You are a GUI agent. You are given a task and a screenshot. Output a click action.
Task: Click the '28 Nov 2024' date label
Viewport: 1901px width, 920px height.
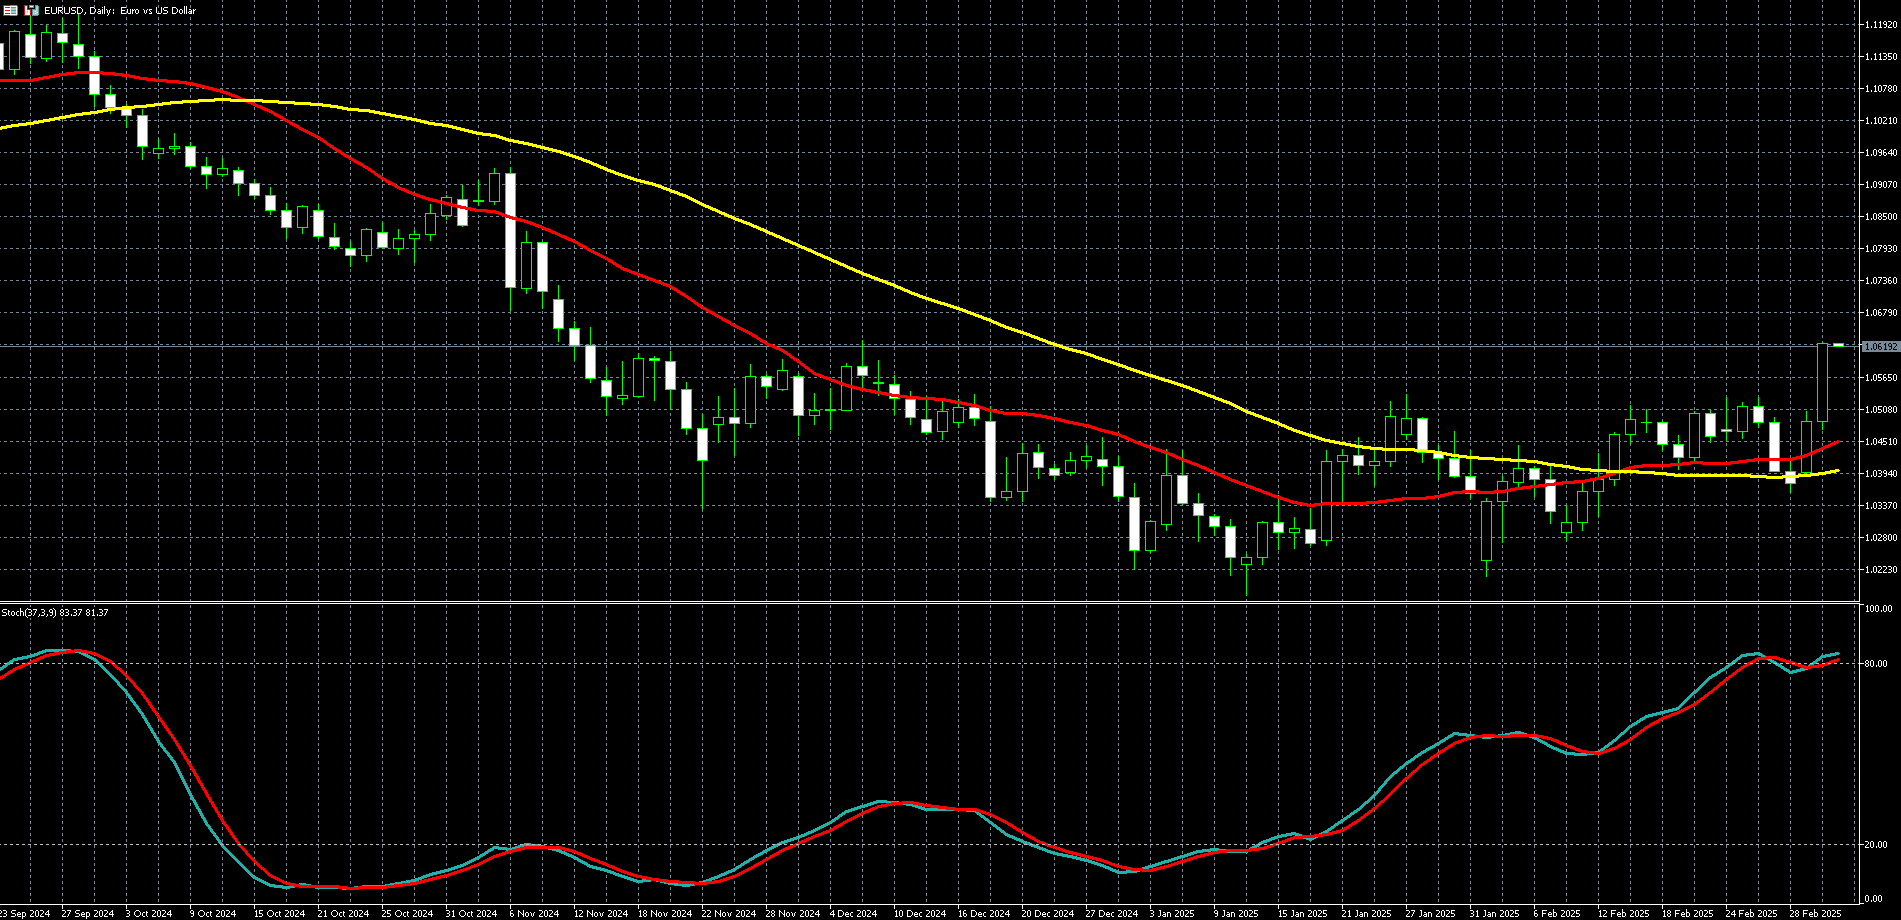[792, 914]
